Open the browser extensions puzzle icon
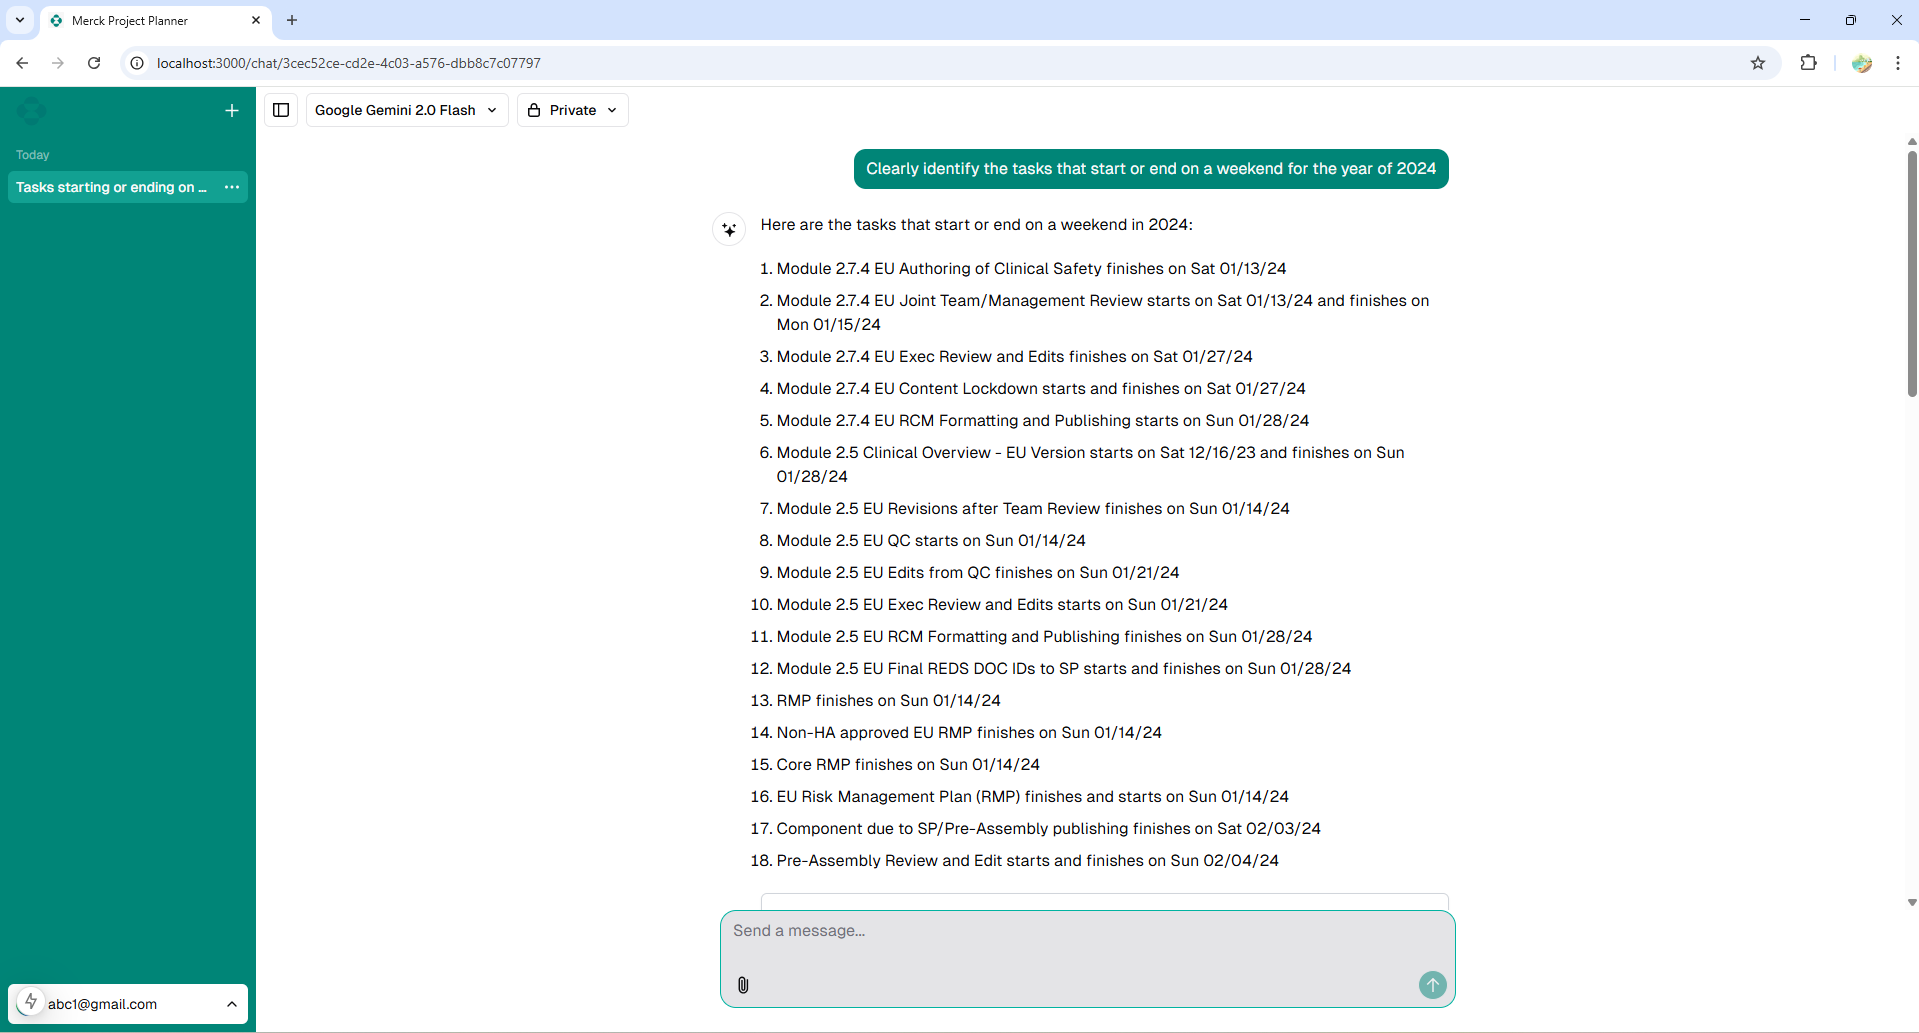 pyautogui.click(x=1808, y=63)
